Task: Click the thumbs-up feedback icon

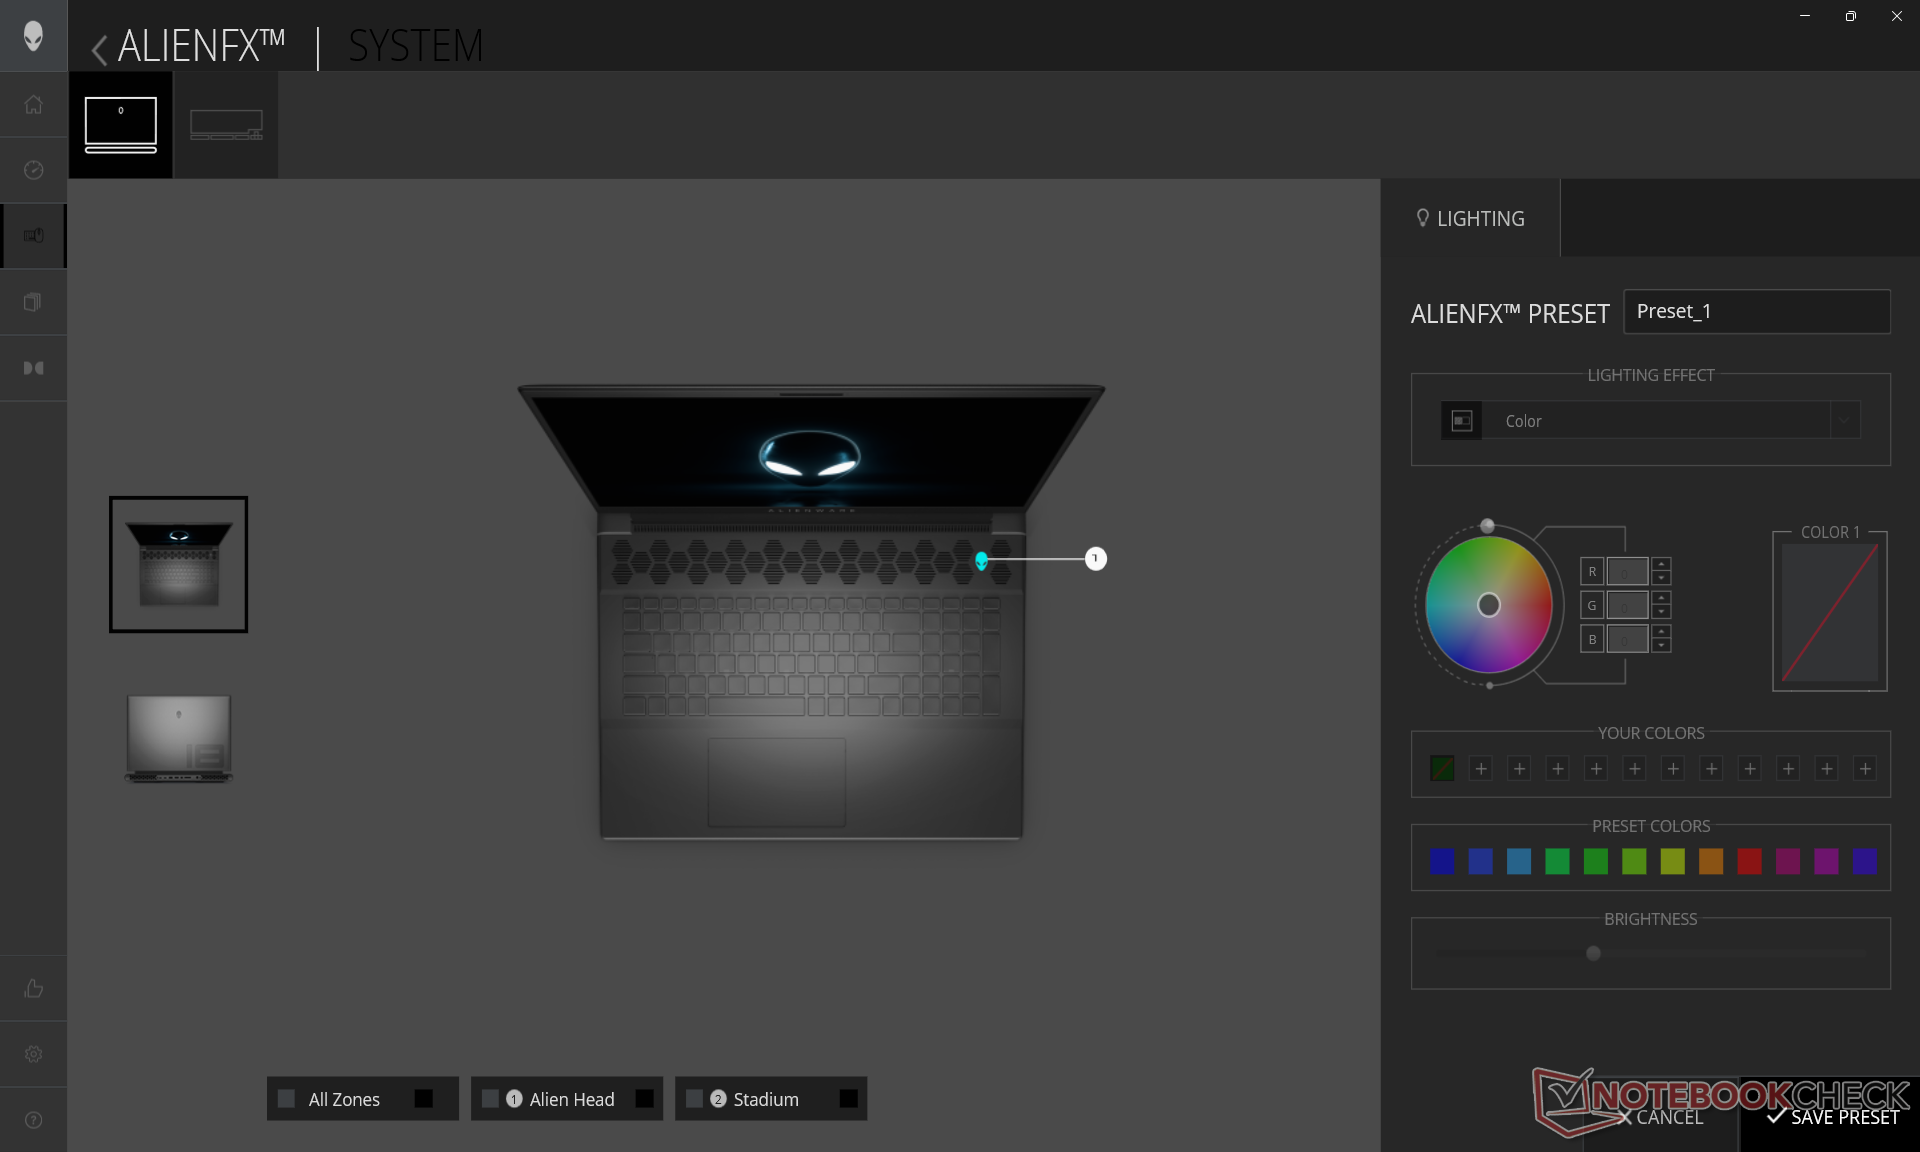Action: point(33,988)
